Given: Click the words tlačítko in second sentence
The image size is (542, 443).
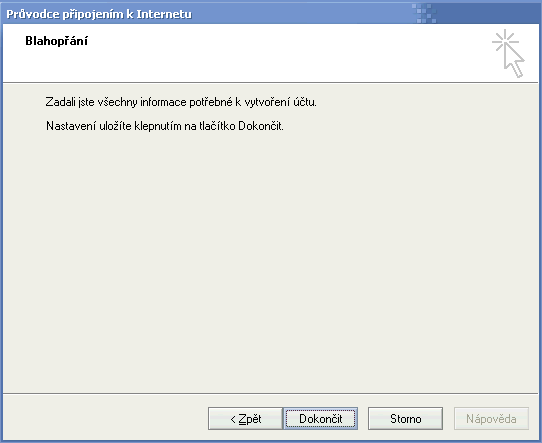Looking at the screenshot, I should pos(217,126).
